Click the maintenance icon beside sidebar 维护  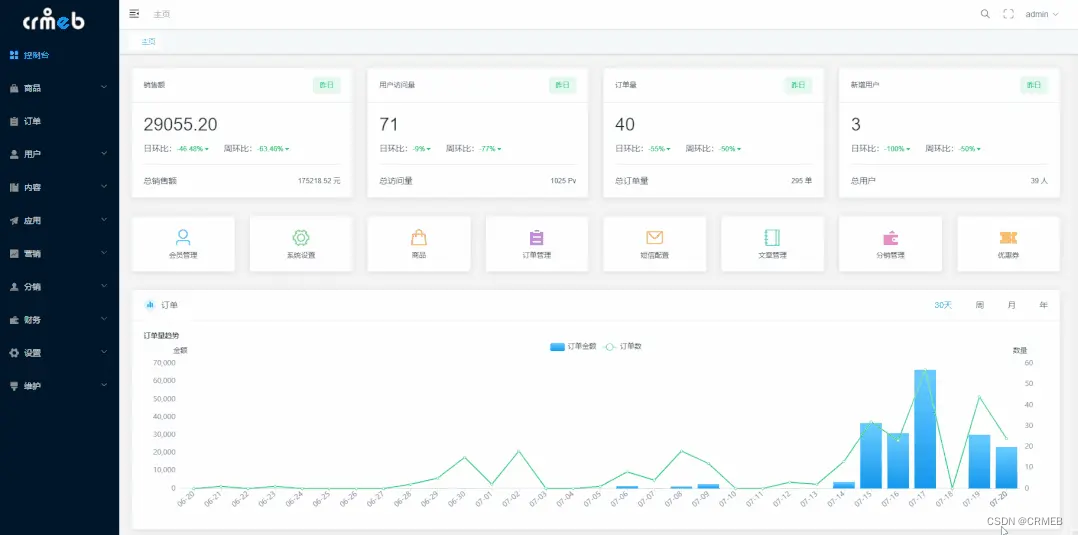(14, 386)
